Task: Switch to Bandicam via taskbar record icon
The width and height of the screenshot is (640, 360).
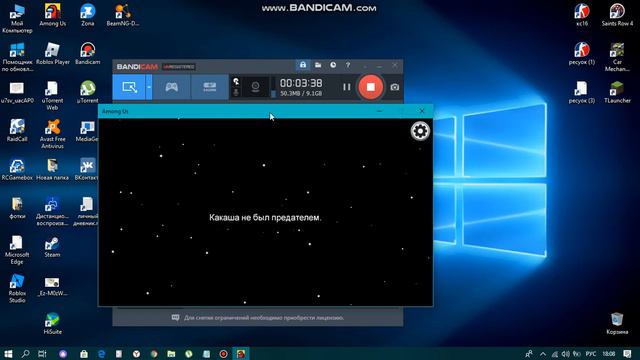Action: [223, 353]
